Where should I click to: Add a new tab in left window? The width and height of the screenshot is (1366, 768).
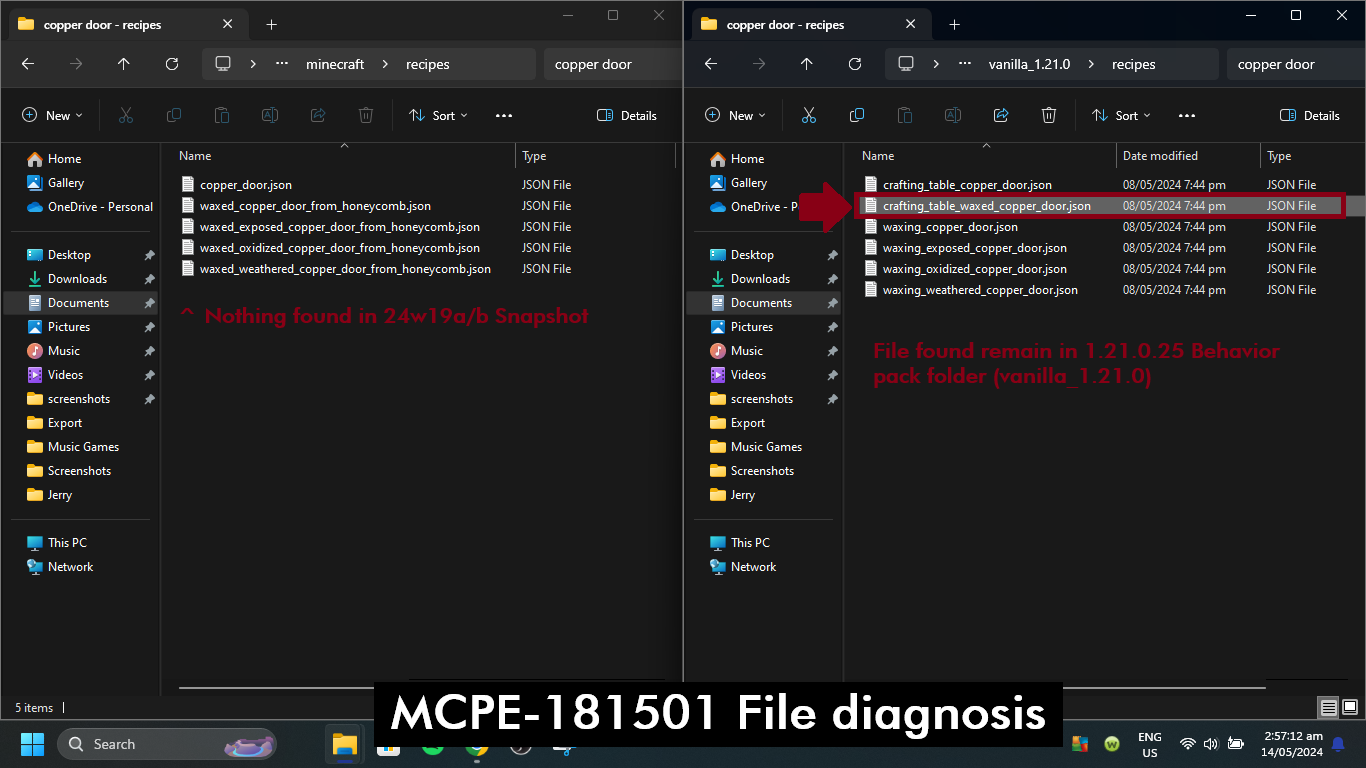point(271,25)
